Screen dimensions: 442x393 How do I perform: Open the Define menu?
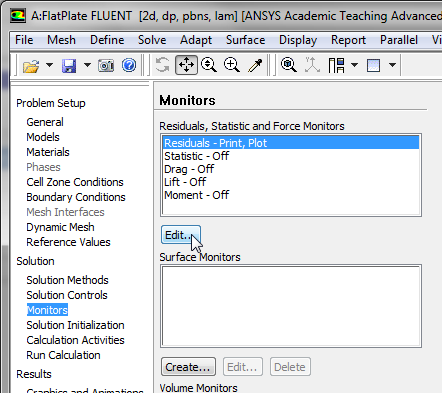pyautogui.click(x=107, y=40)
